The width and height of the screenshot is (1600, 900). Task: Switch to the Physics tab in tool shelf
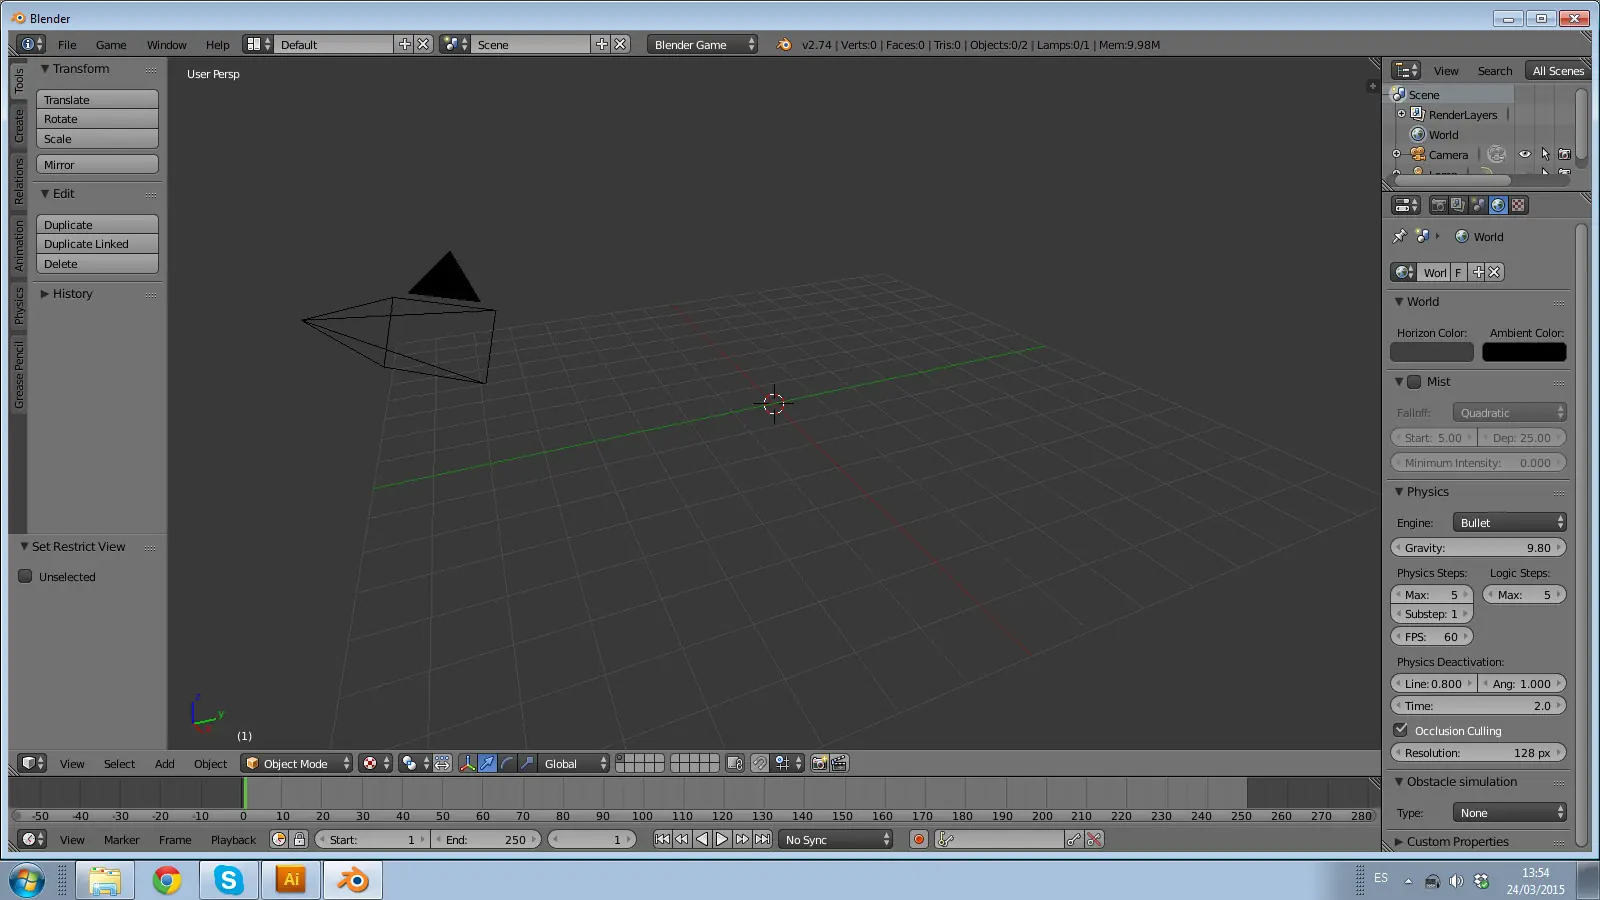click(18, 306)
